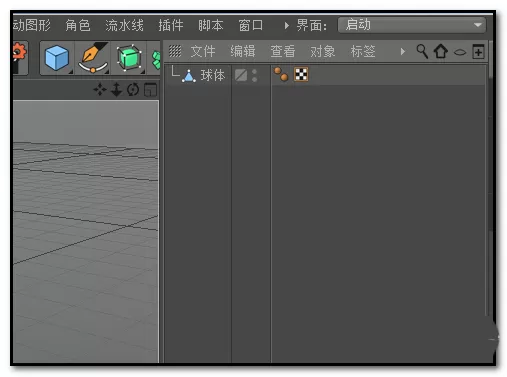Open the 流水线 menu
The width and height of the screenshot is (507, 377).
click(124, 25)
